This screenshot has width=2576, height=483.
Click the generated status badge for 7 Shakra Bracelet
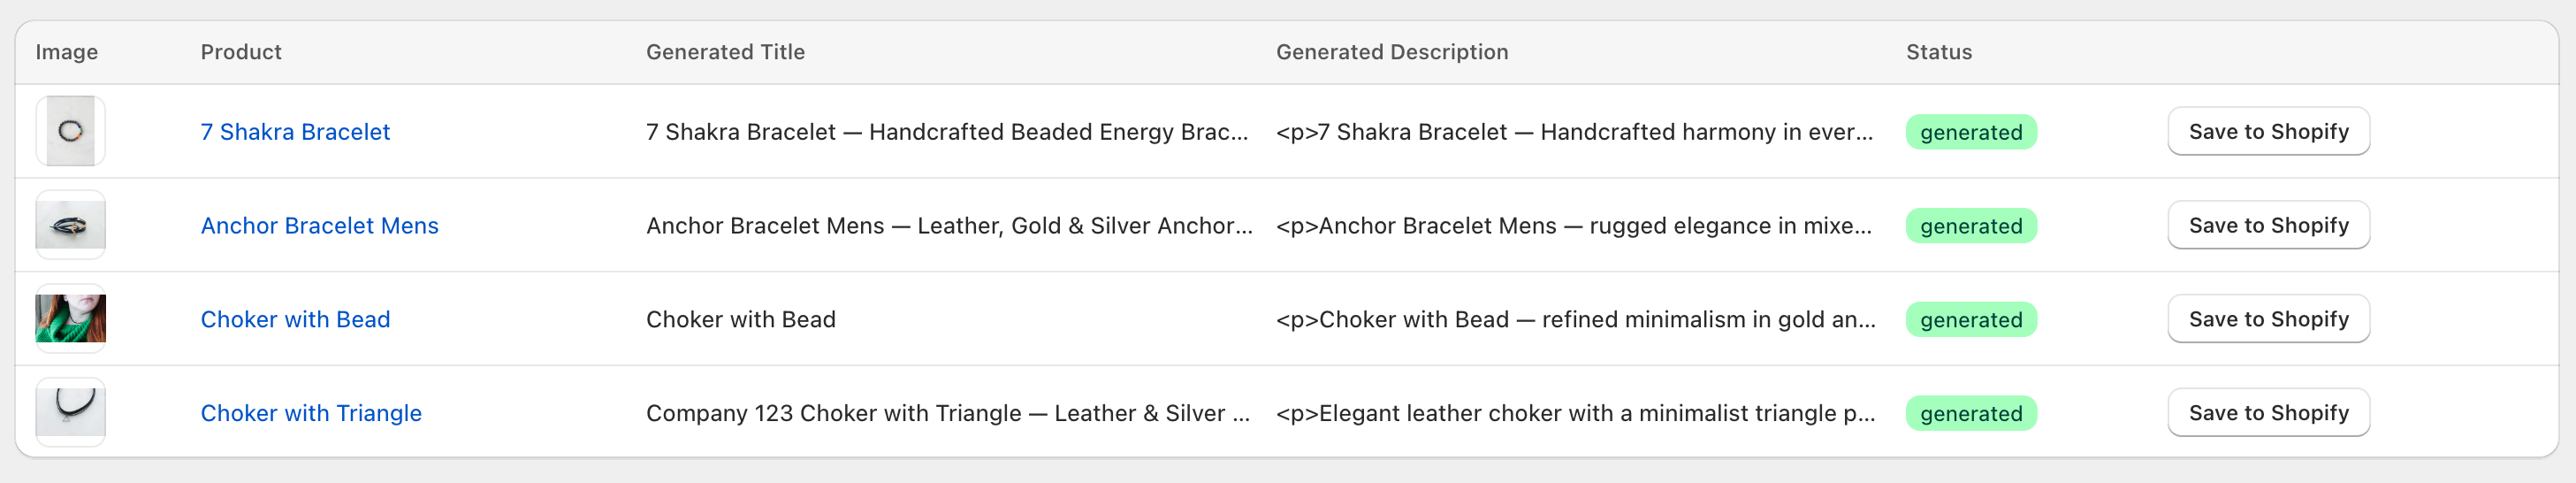coord(1970,132)
